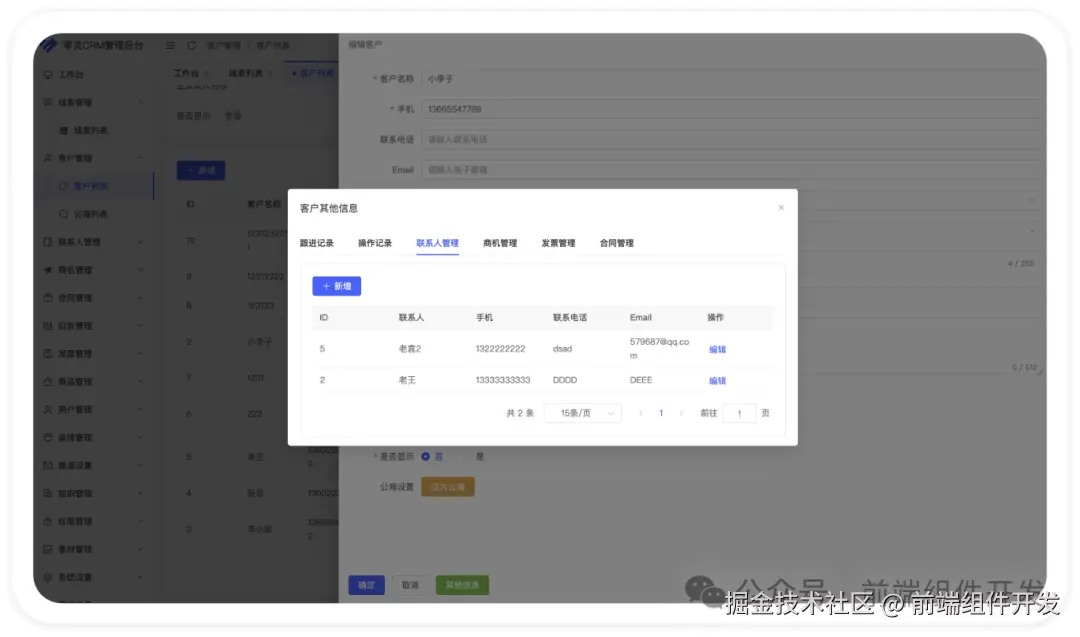The width and height of the screenshot is (1080, 637).
Task: Click inside the 前往 page number input
Action: click(x=739, y=412)
